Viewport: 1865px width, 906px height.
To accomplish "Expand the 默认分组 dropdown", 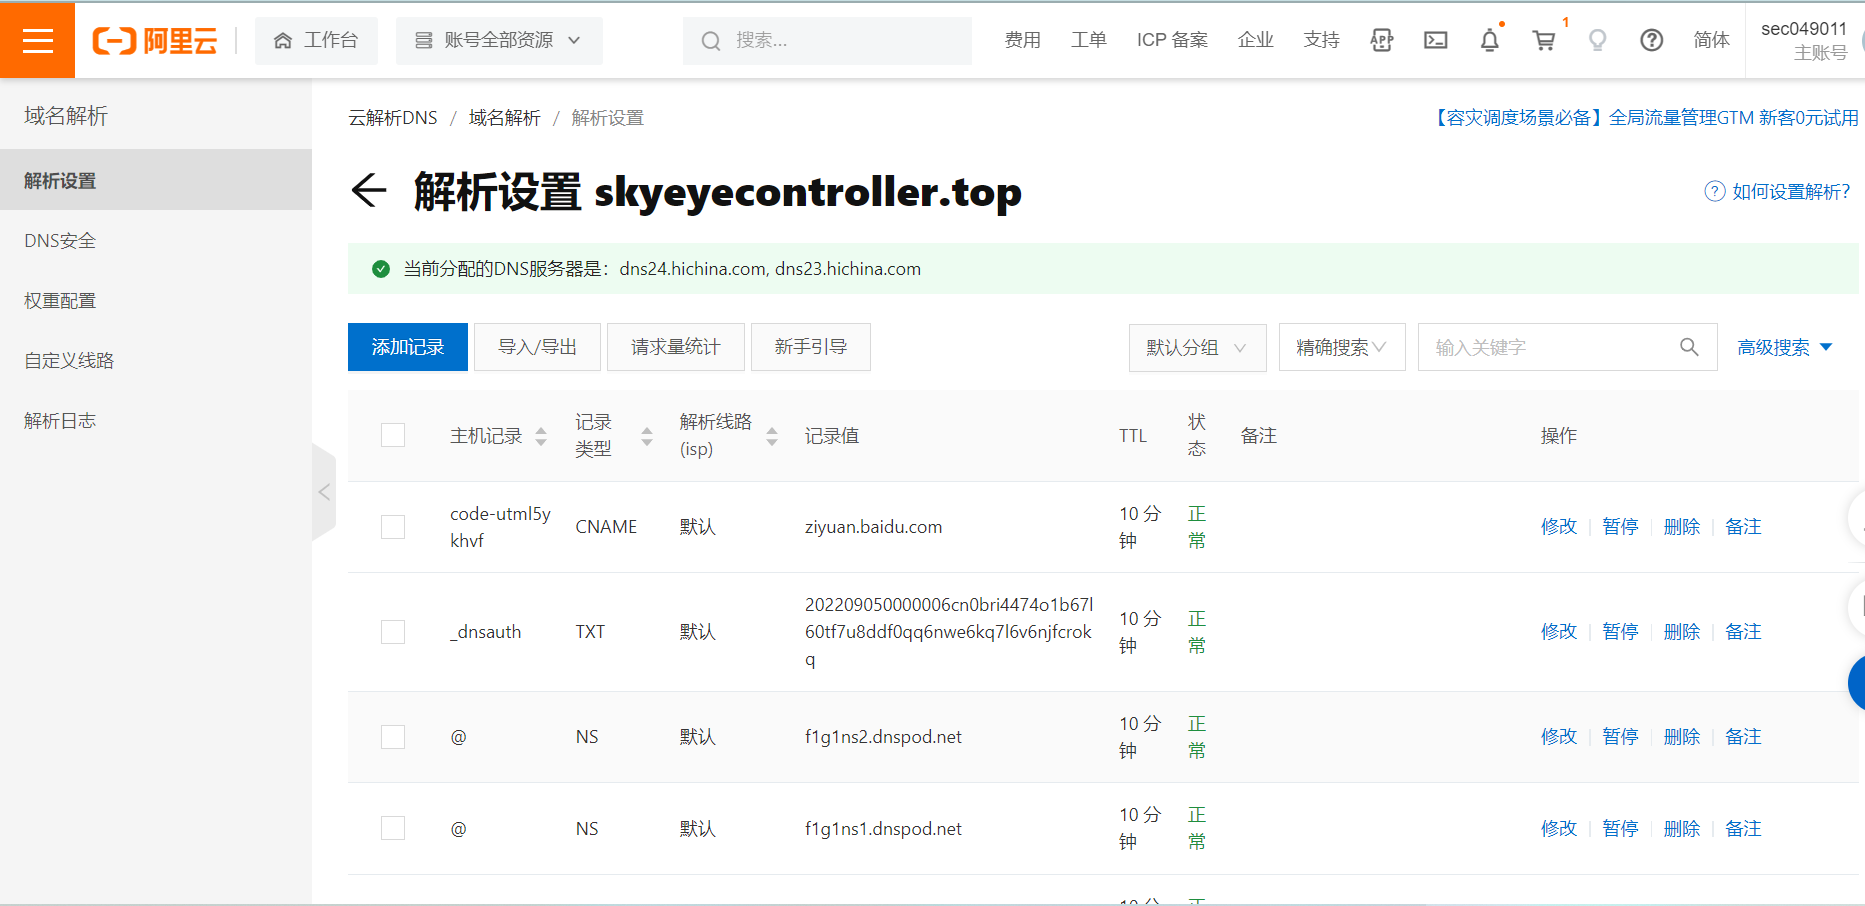I will [x=1198, y=347].
